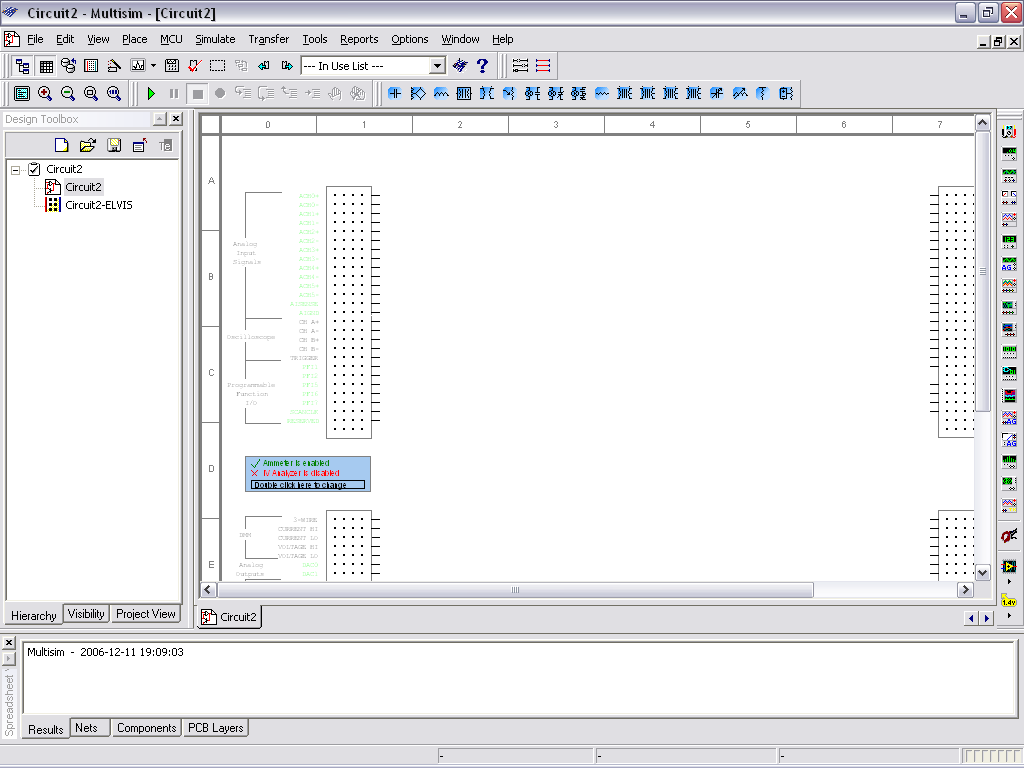1024x768 pixels.
Task: Click the zoom out magnifier icon
Action: (x=68, y=93)
